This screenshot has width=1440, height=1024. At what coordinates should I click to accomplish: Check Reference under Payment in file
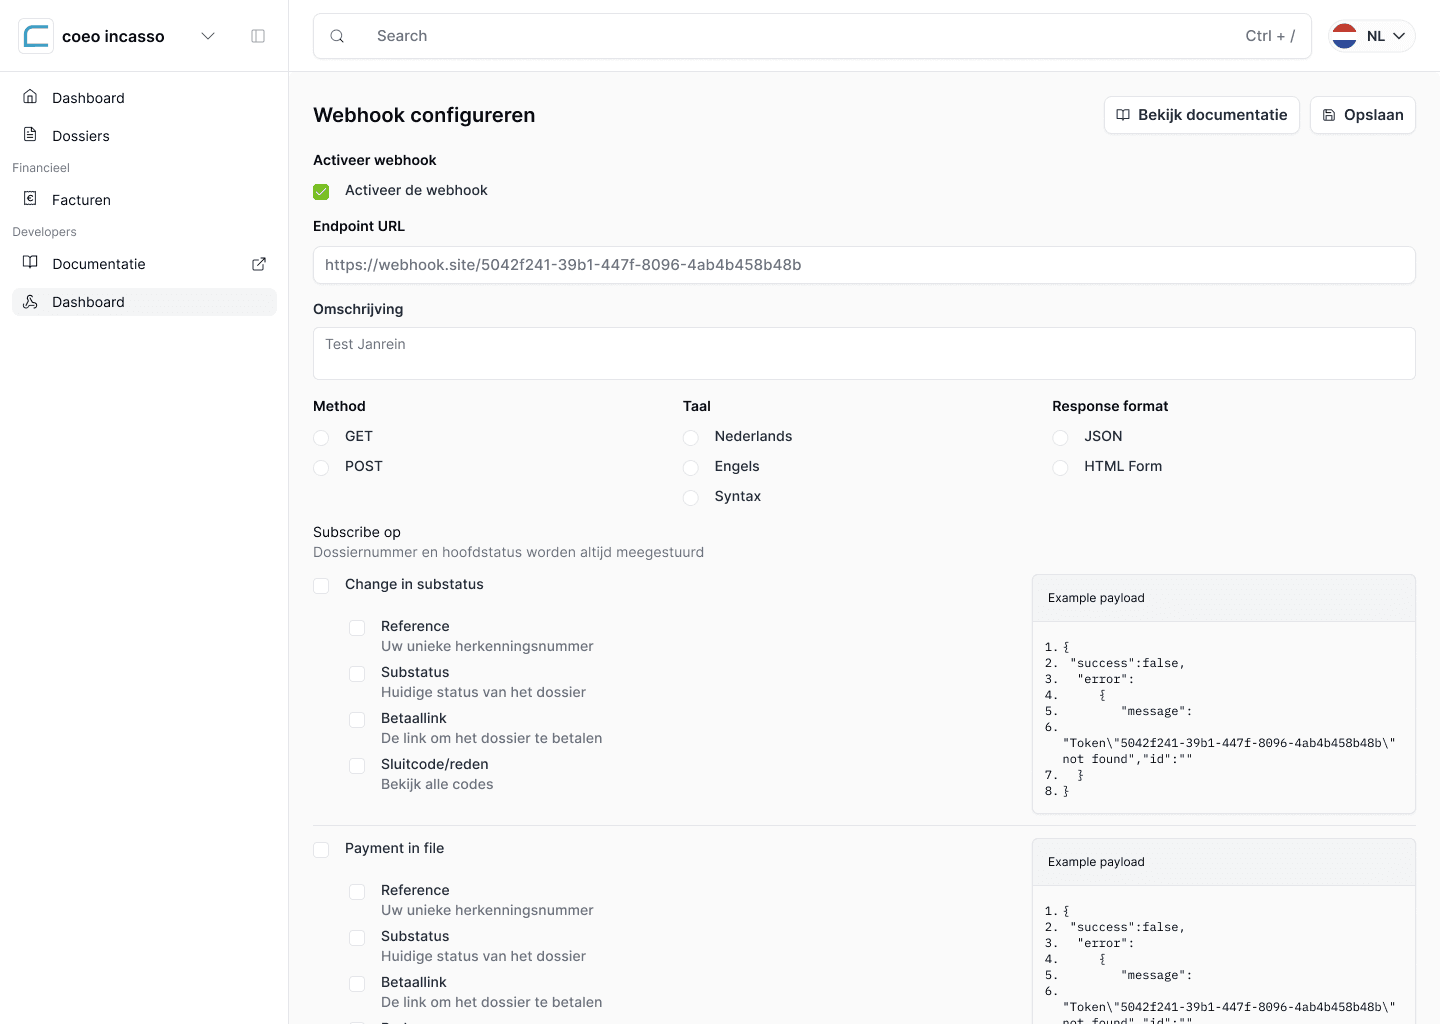click(357, 891)
